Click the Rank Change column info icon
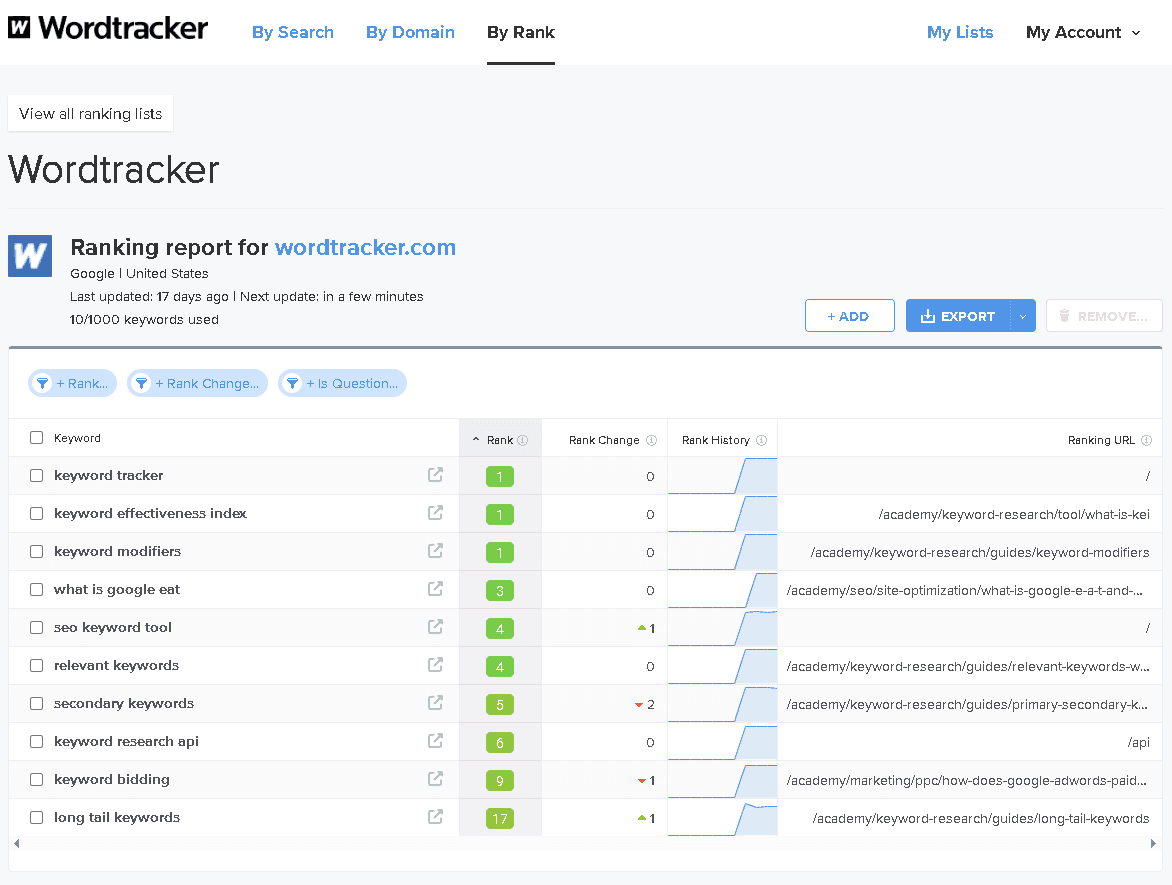 (651, 440)
